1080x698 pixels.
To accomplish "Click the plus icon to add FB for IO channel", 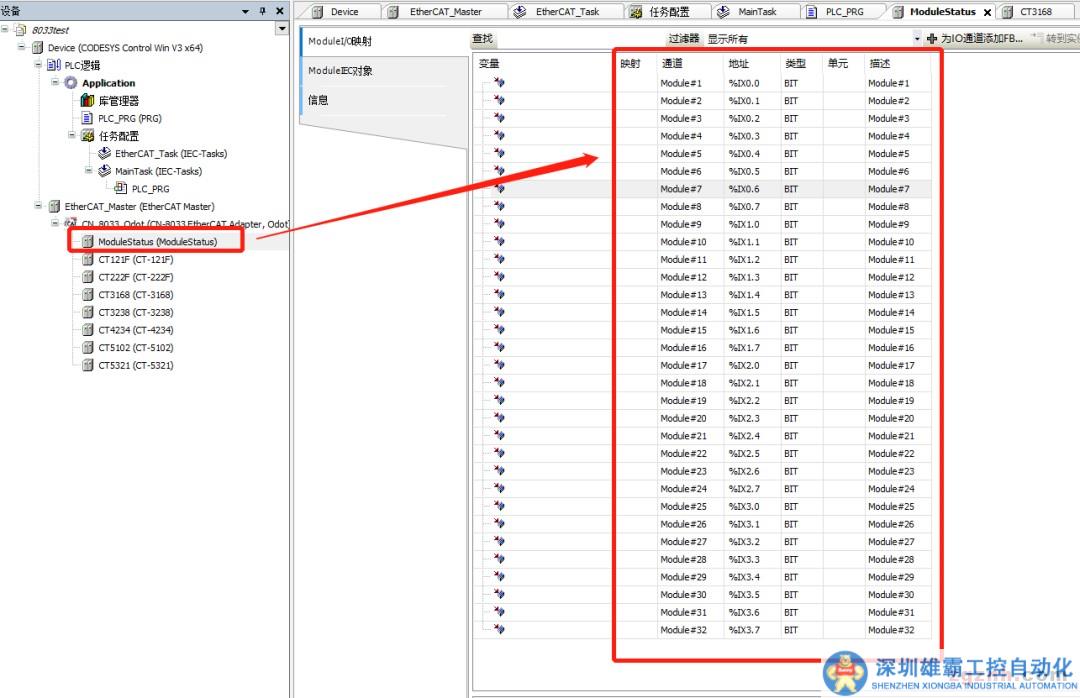I will (932, 39).
